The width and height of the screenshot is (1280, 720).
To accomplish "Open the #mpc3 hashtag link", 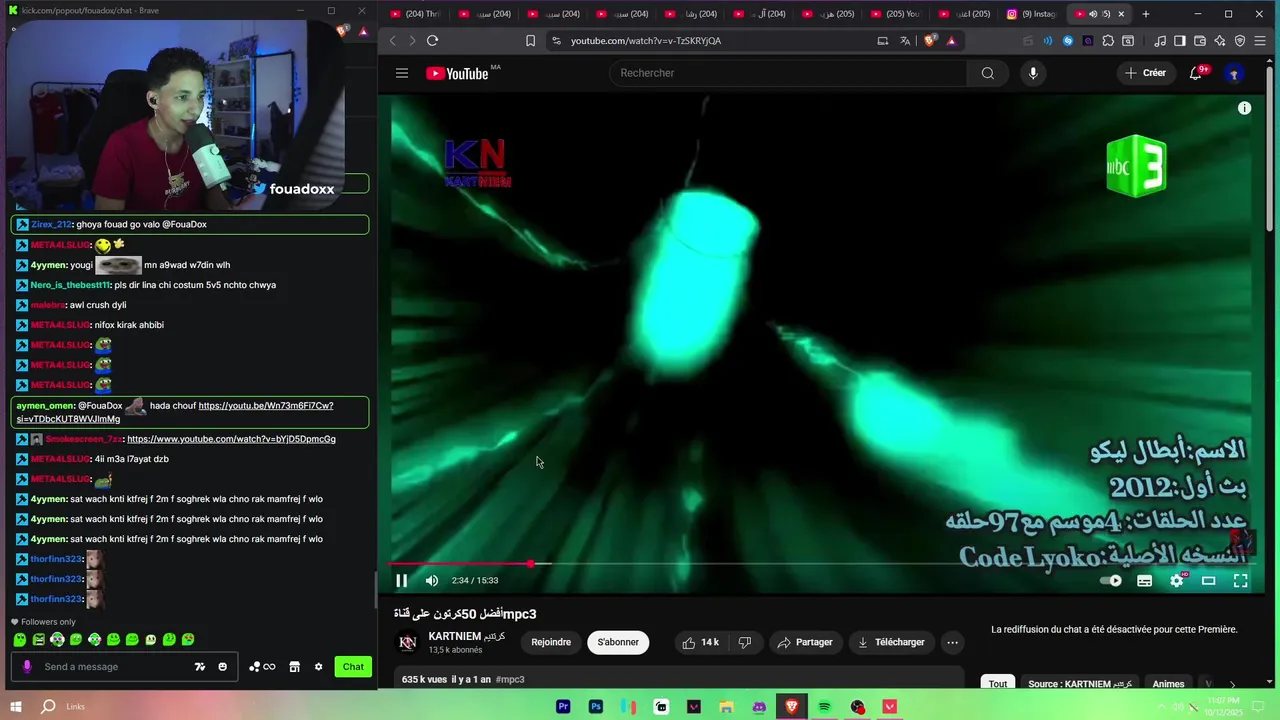I will tap(510, 679).
